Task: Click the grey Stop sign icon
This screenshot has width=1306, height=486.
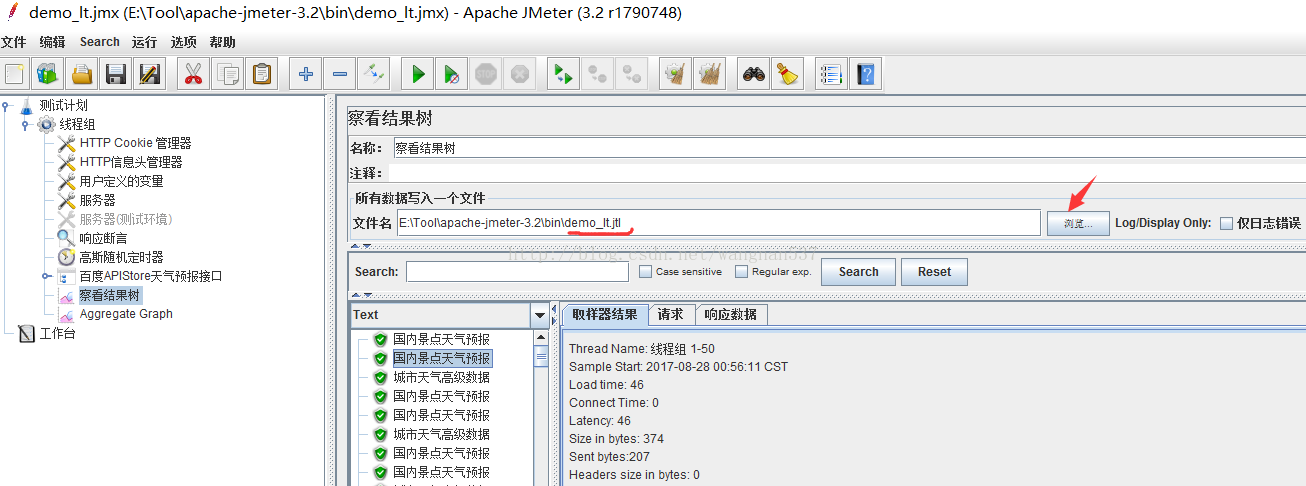Action: 486,74
